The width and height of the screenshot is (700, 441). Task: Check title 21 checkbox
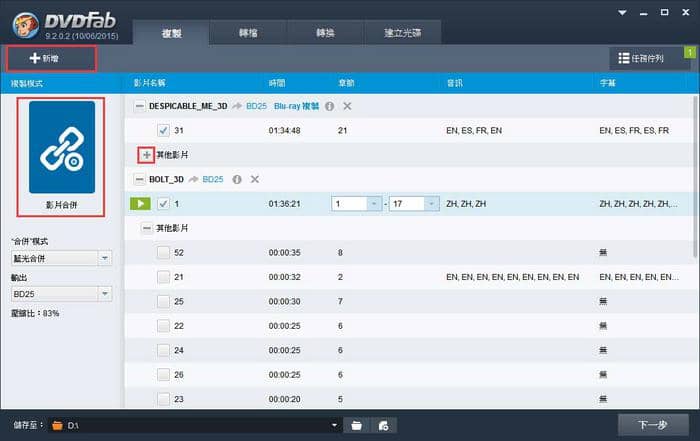point(163,277)
